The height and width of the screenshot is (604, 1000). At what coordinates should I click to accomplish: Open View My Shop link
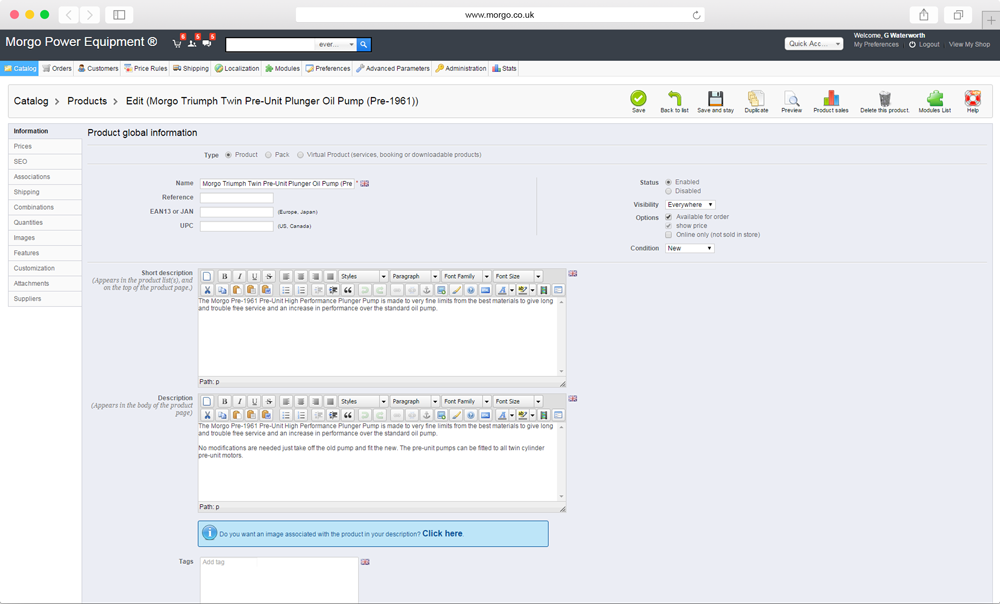click(969, 45)
